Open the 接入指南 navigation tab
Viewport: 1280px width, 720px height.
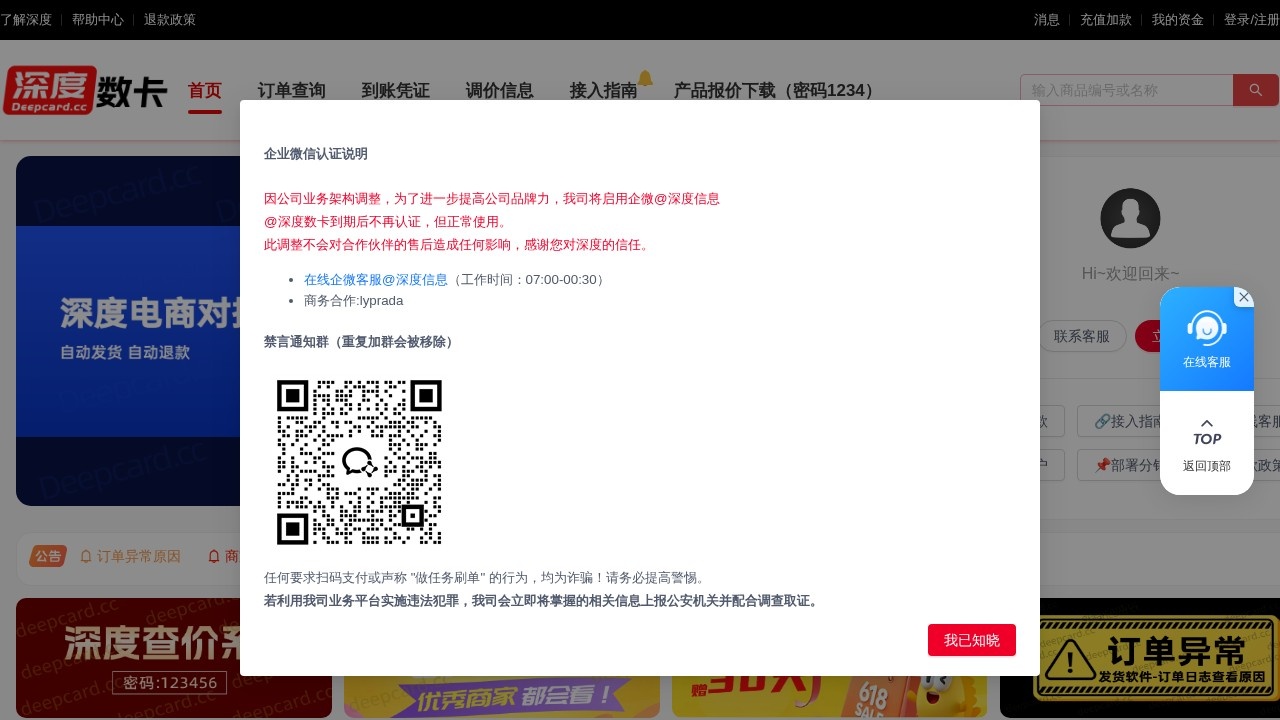coord(603,91)
